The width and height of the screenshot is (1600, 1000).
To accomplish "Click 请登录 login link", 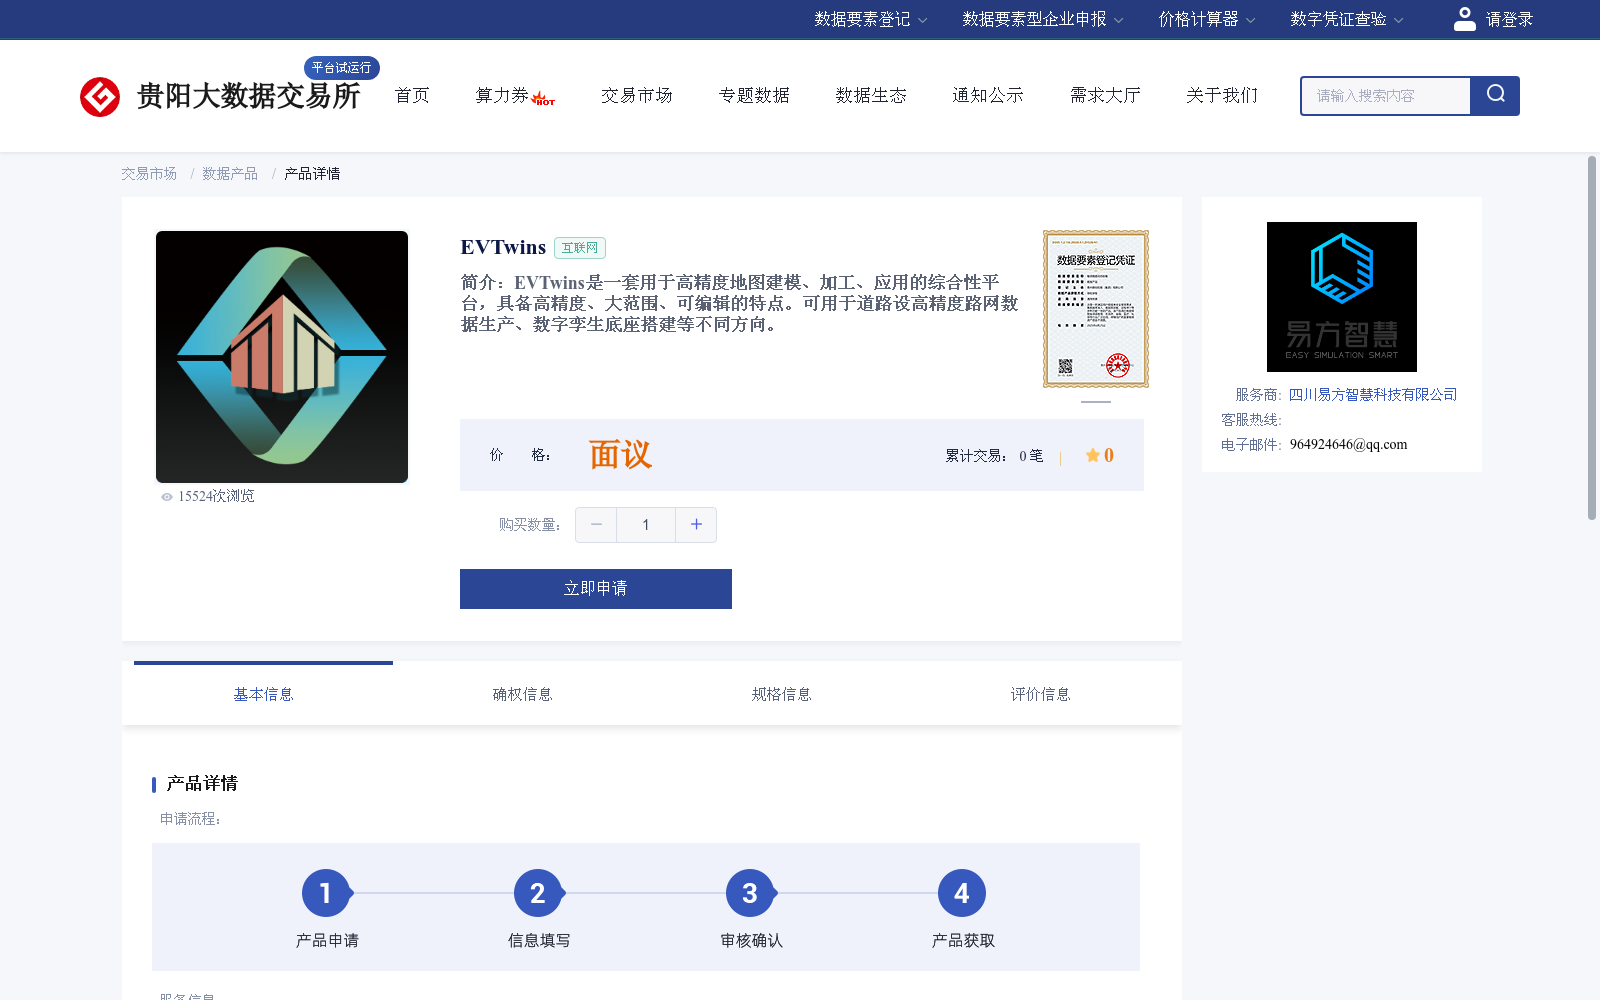I will [x=1509, y=19].
